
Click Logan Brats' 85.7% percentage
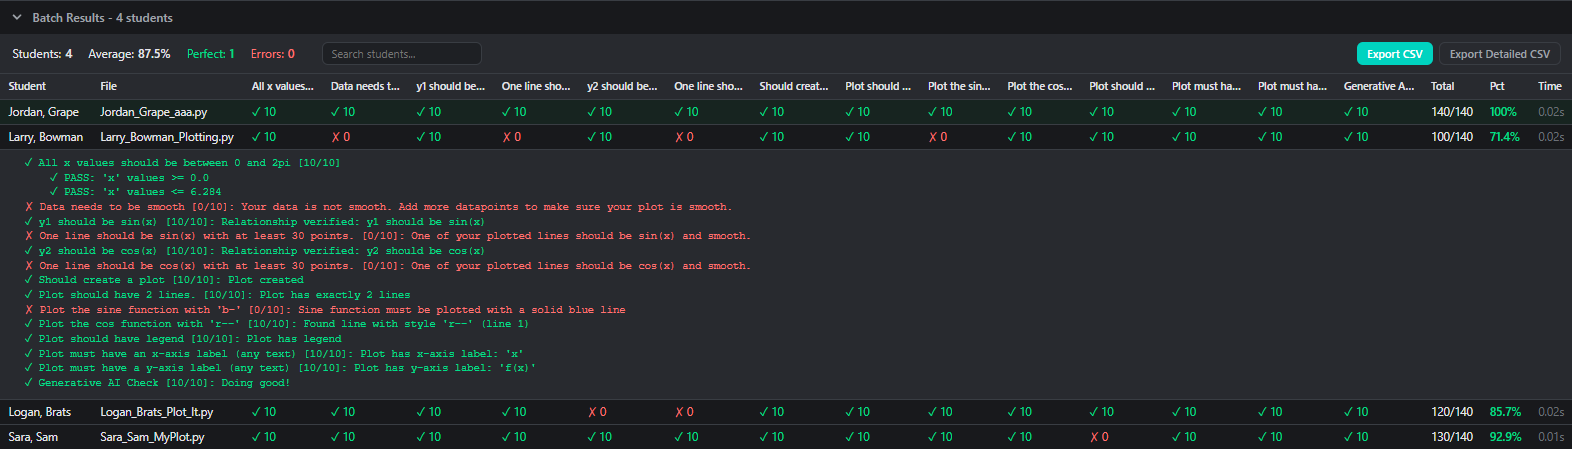(x=1505, y=412)
